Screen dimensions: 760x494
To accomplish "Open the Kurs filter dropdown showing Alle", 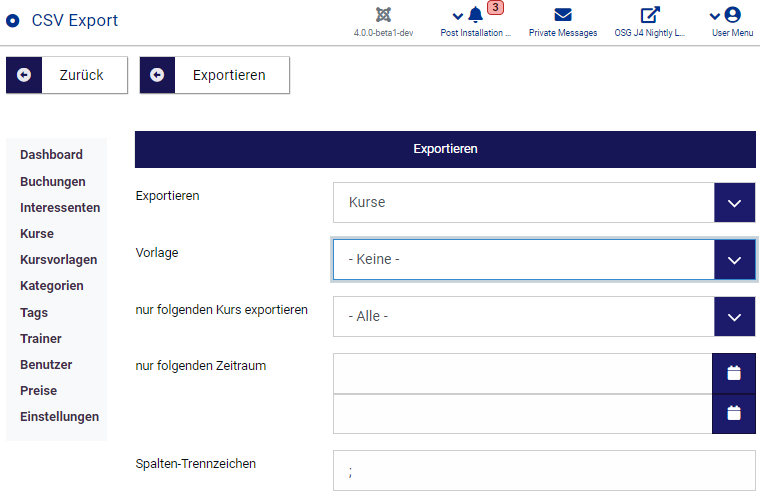I will [735, 317].
